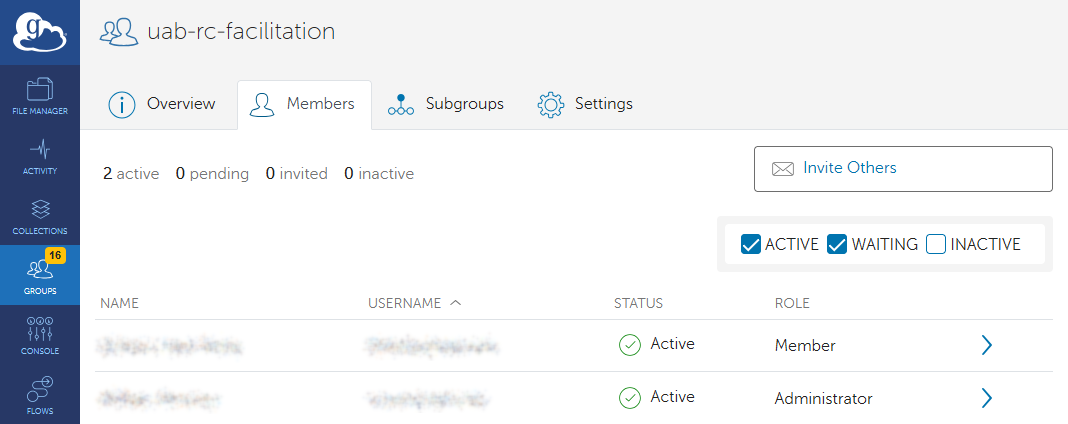Open Groups sidebar icon
1068x424 pixels.
40,276
